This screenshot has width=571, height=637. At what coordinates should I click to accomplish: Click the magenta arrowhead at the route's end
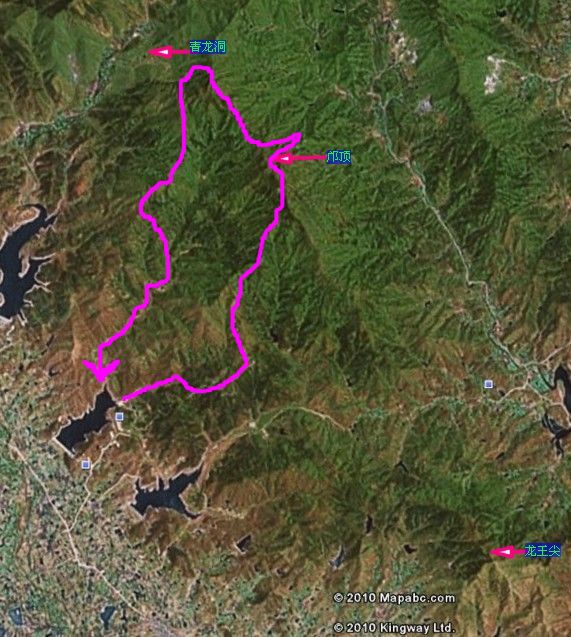[101, 369]
